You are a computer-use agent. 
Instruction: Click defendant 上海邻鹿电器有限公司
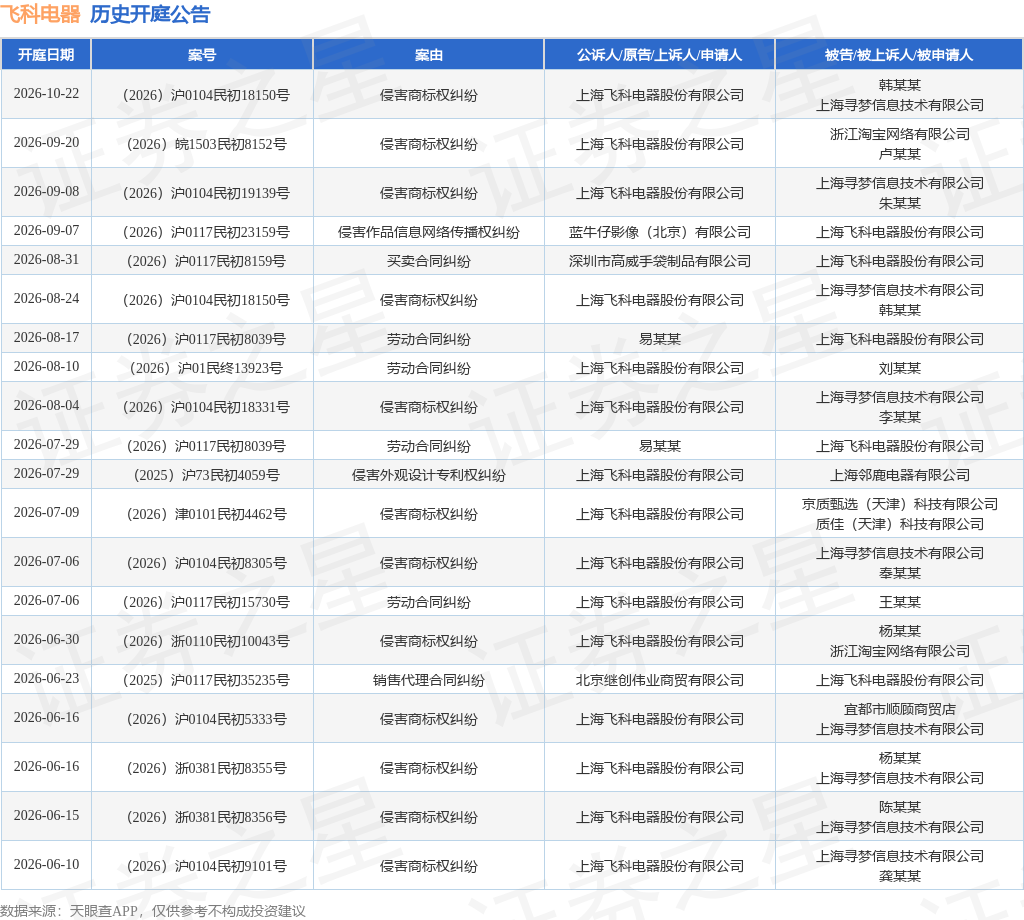(899, 475)
